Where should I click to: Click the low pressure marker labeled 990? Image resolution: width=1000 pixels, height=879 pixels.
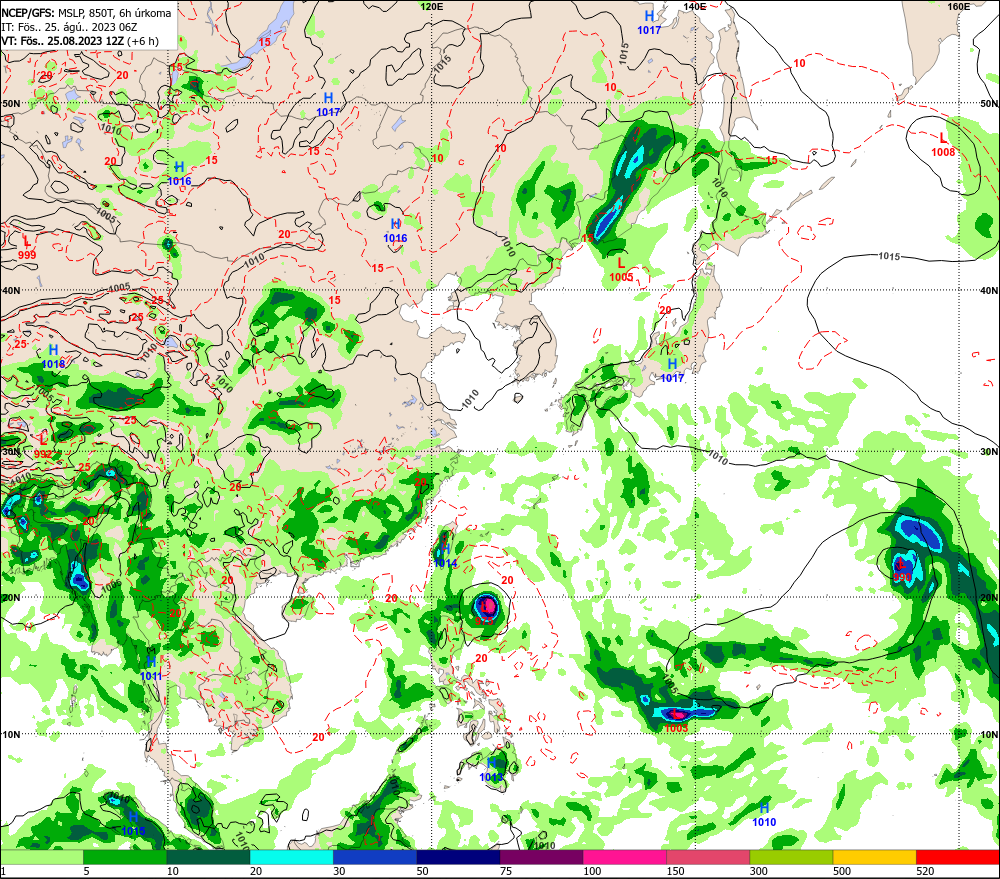click(x=902, y=570)
